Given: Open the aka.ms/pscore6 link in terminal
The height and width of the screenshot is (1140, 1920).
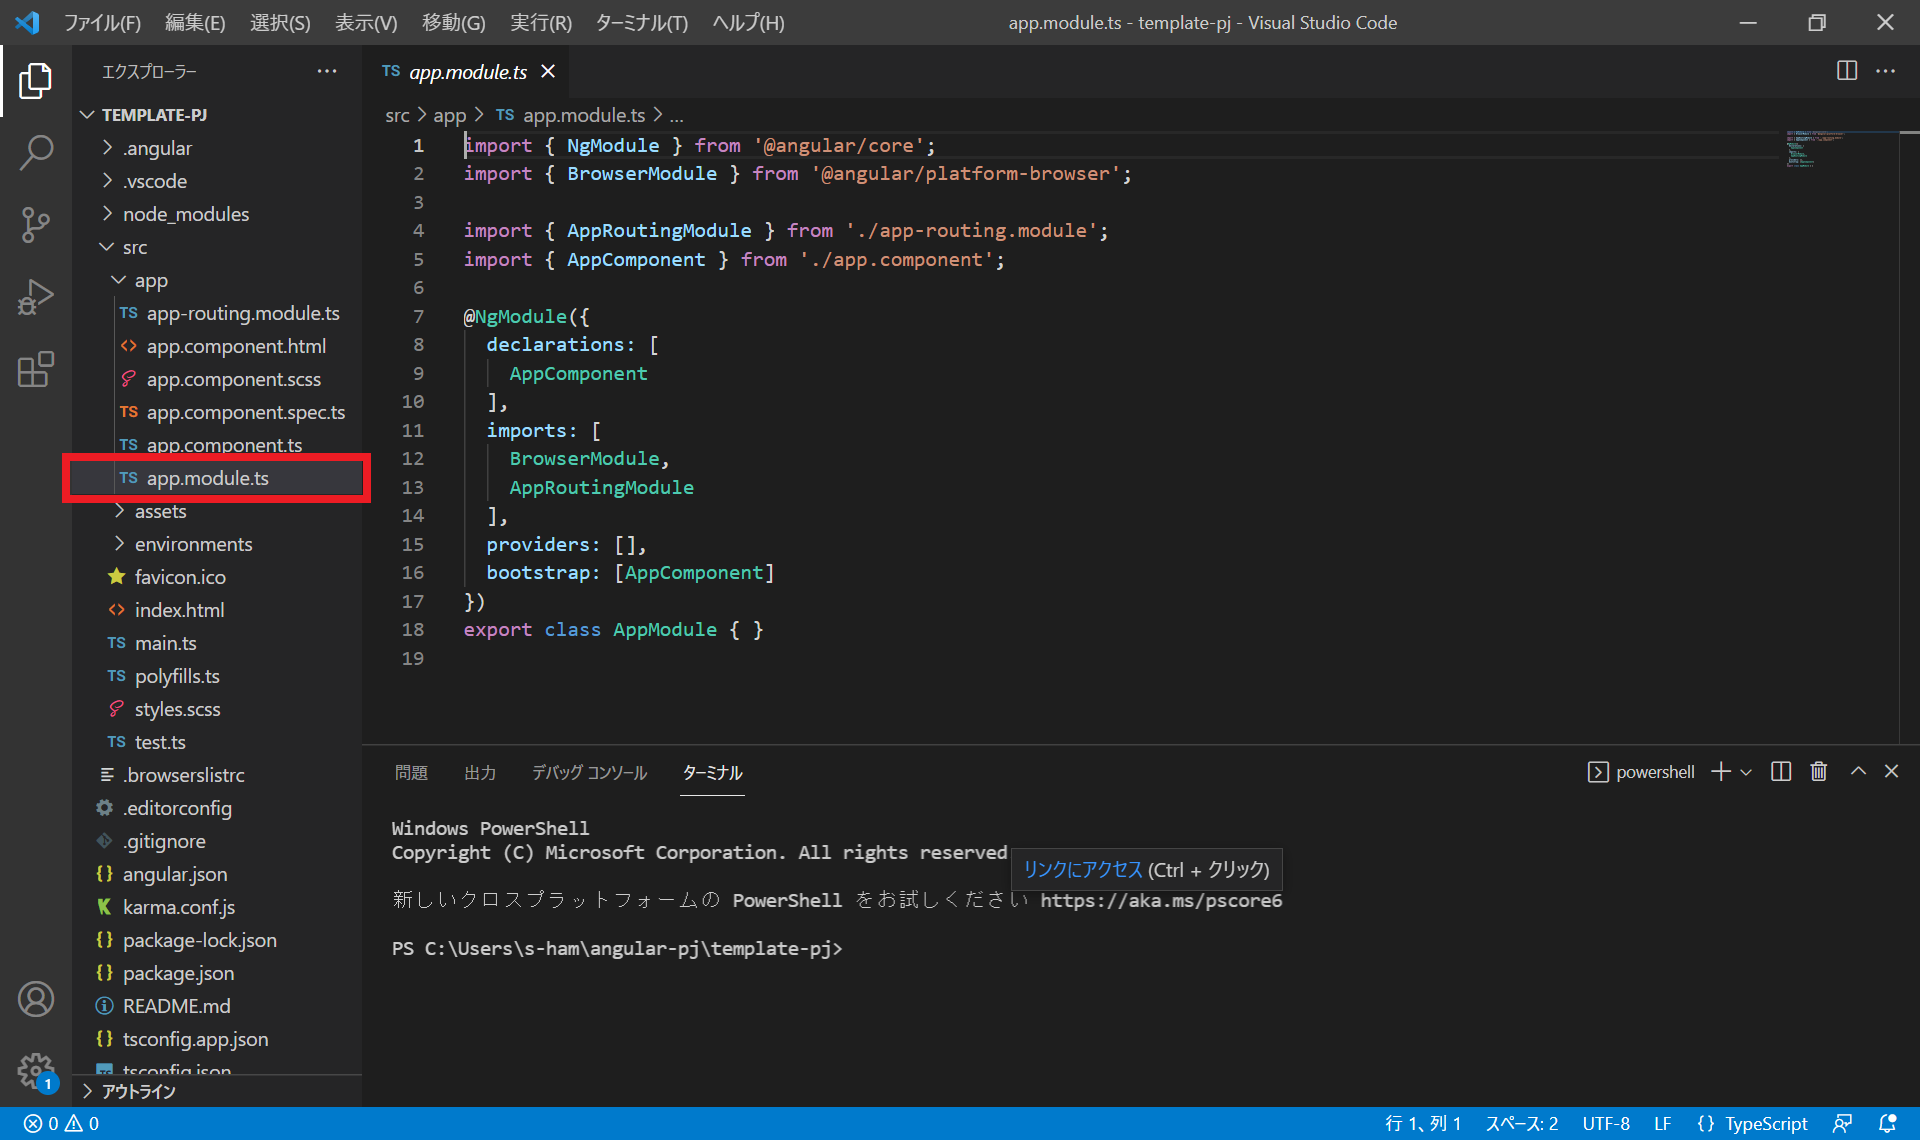Looking at the screenshot, I should [1160, 901].
